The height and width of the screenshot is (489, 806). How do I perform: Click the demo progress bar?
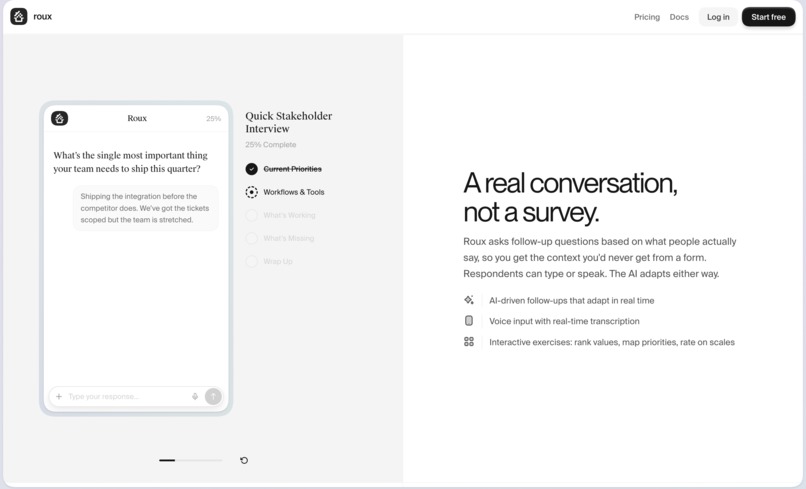[191, 460]
